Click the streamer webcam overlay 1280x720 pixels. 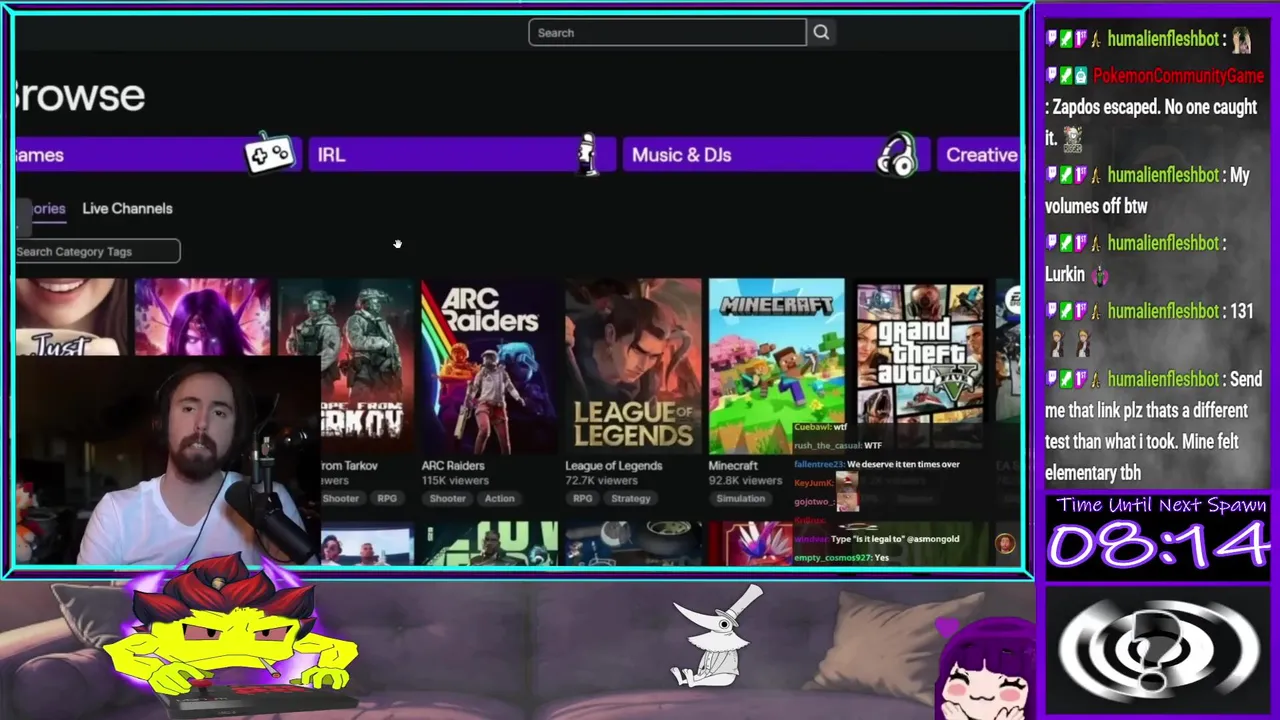[167, 458]
